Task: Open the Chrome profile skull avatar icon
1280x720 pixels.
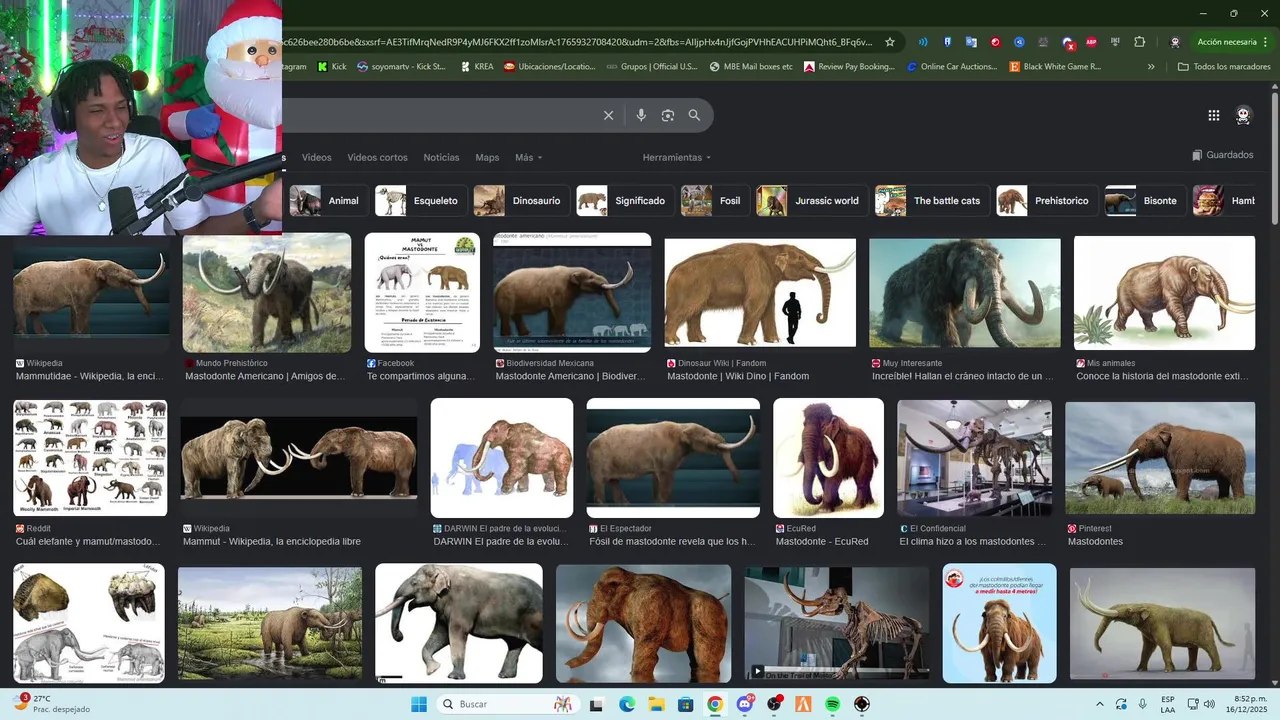Action: [1175, 42]
